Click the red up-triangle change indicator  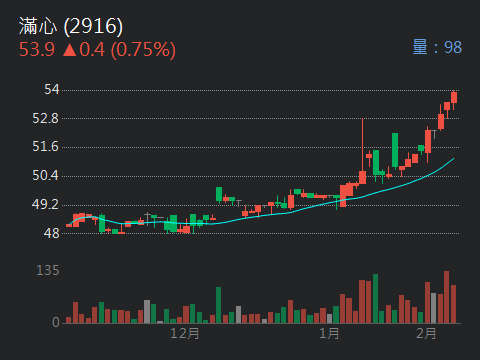pyautogui.click(x=69, y=50)
